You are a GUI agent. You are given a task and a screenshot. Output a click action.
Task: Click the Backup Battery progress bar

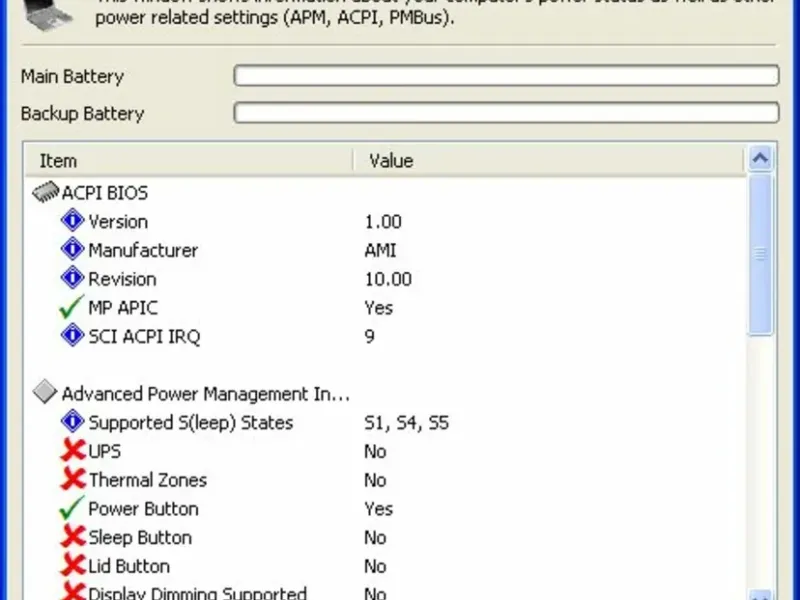pyautogui.click(x=507, y=113)
